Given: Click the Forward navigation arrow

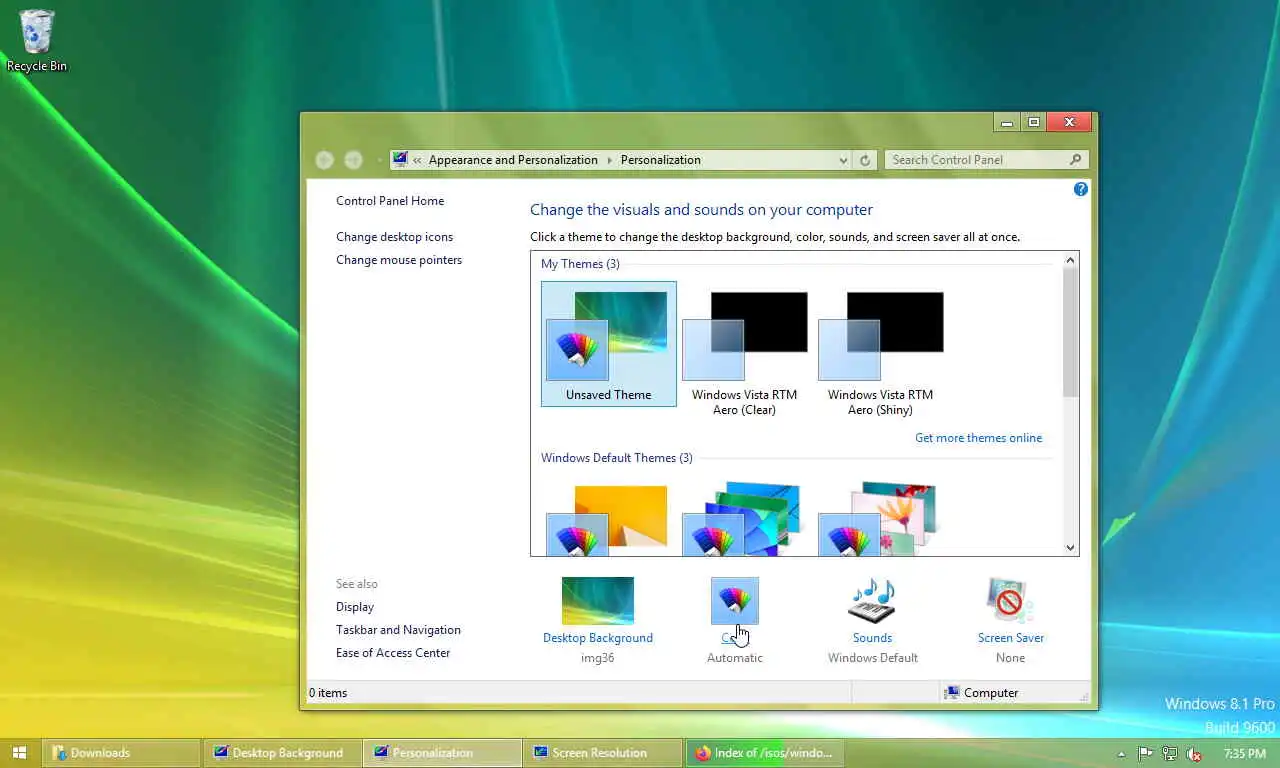Looking at the screenshot, I should click(353, 160).
